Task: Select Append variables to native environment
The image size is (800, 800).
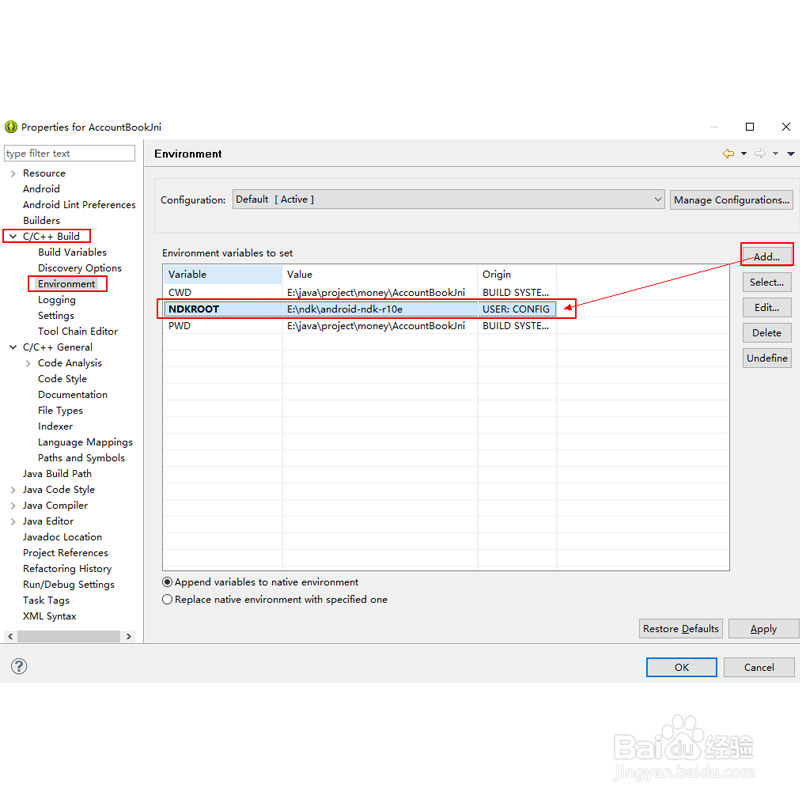Action: (x=167, y=582)
